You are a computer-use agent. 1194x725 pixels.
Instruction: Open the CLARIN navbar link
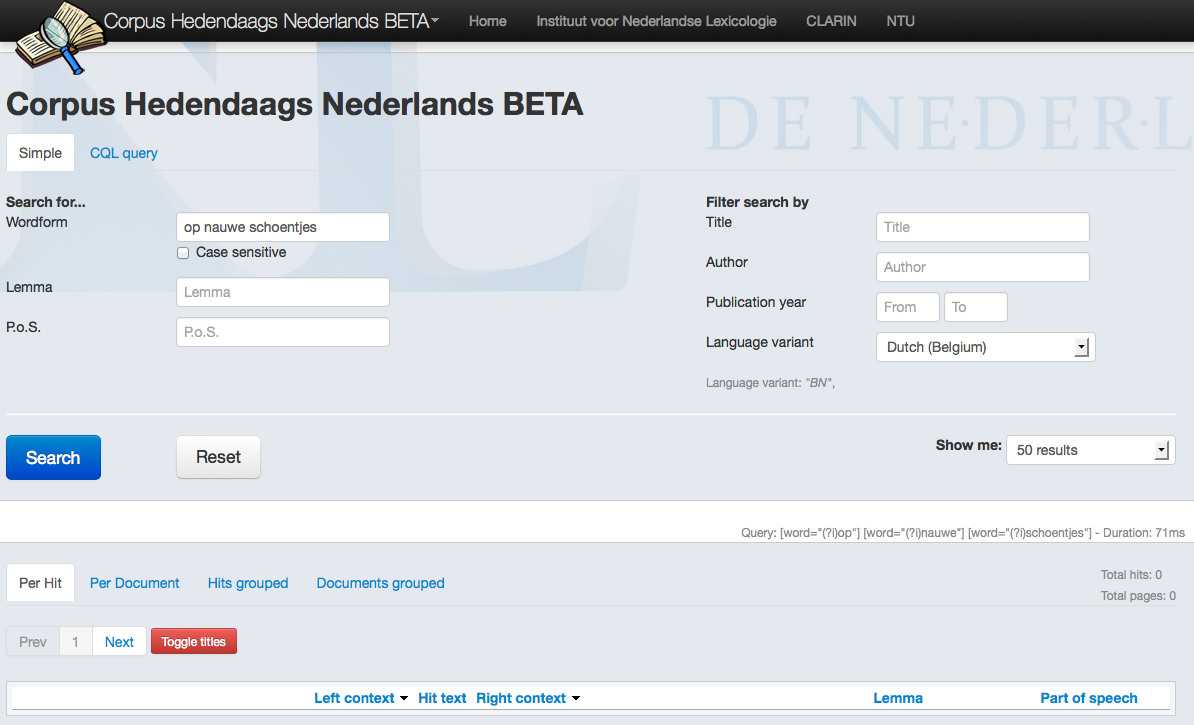click(x=831, y=21)
